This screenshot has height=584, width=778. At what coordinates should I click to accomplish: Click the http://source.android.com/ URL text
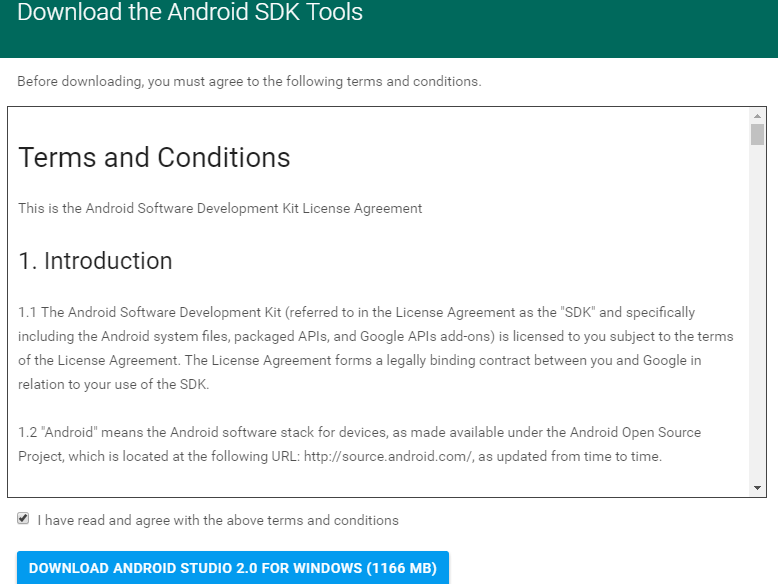coord(388,456)
